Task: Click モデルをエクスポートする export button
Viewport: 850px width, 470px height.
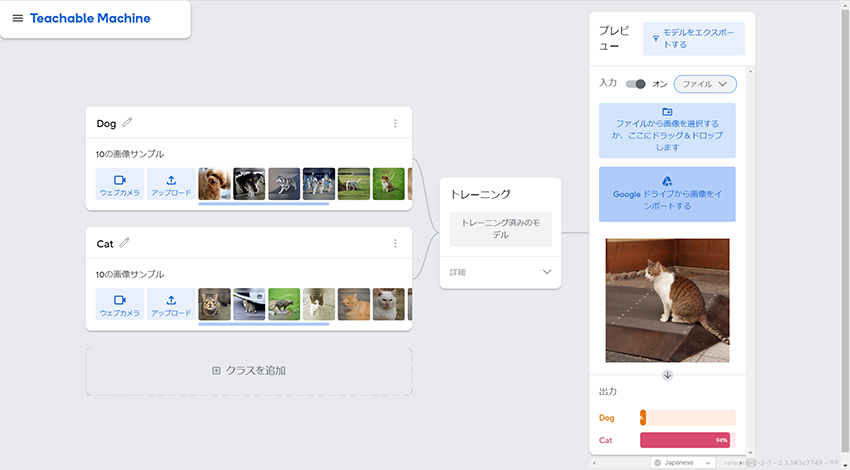Action: (x=693, y=39)
